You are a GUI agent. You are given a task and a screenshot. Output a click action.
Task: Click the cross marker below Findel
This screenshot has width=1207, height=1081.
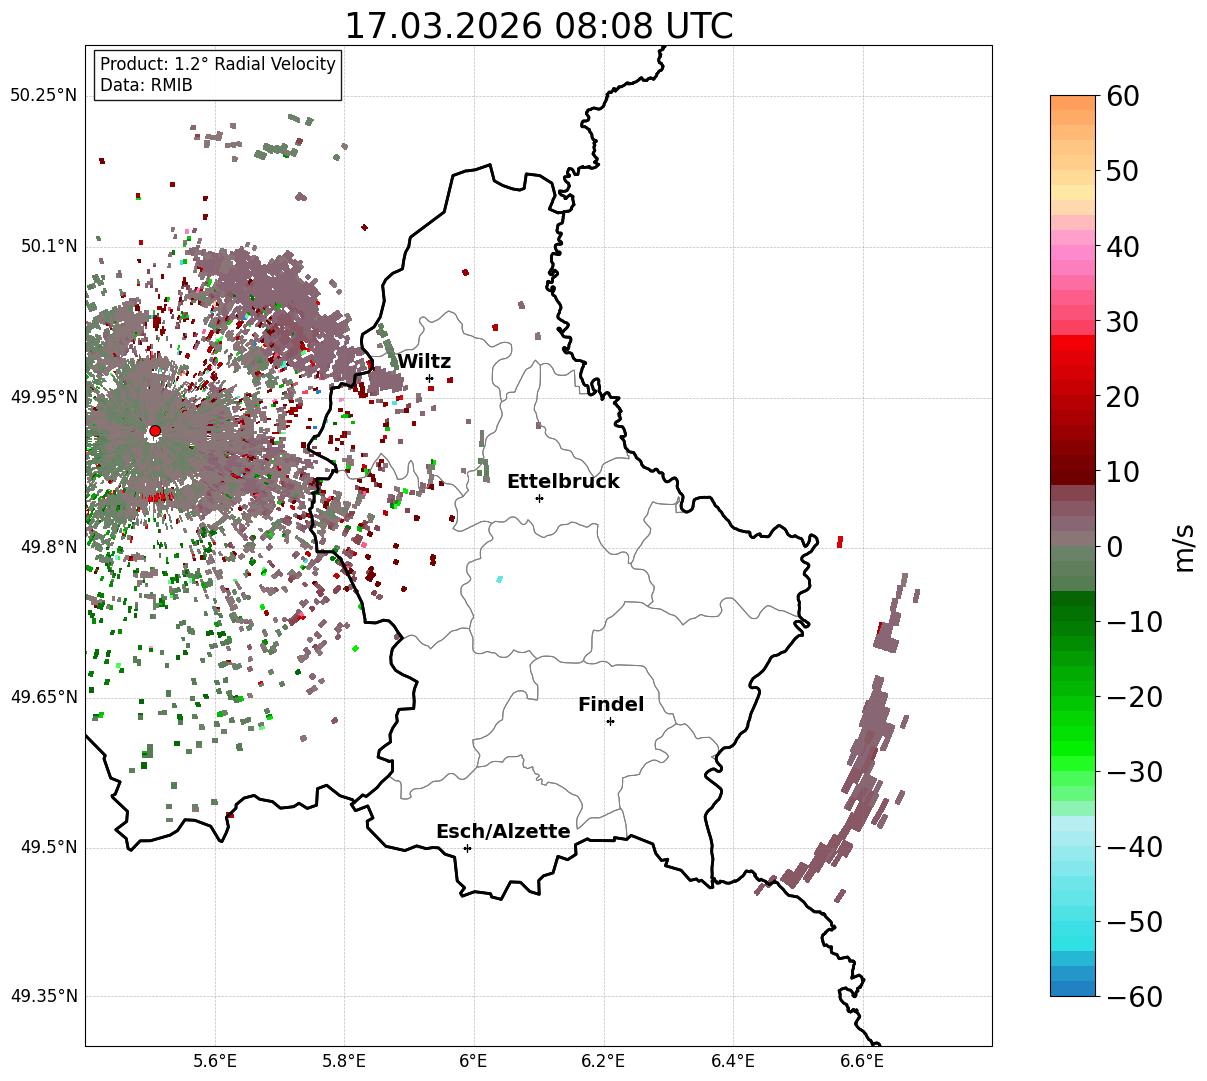click(x=610, y=721)
